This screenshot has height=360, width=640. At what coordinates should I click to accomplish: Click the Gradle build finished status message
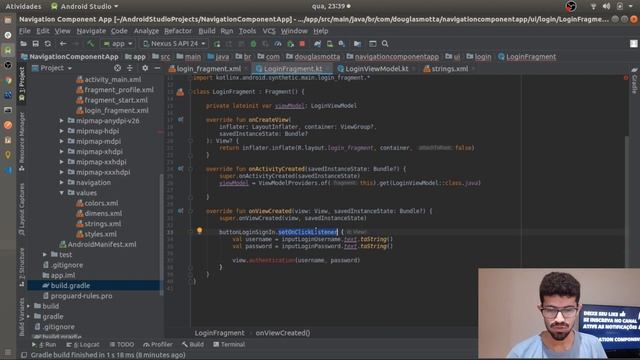coord(108,355)
